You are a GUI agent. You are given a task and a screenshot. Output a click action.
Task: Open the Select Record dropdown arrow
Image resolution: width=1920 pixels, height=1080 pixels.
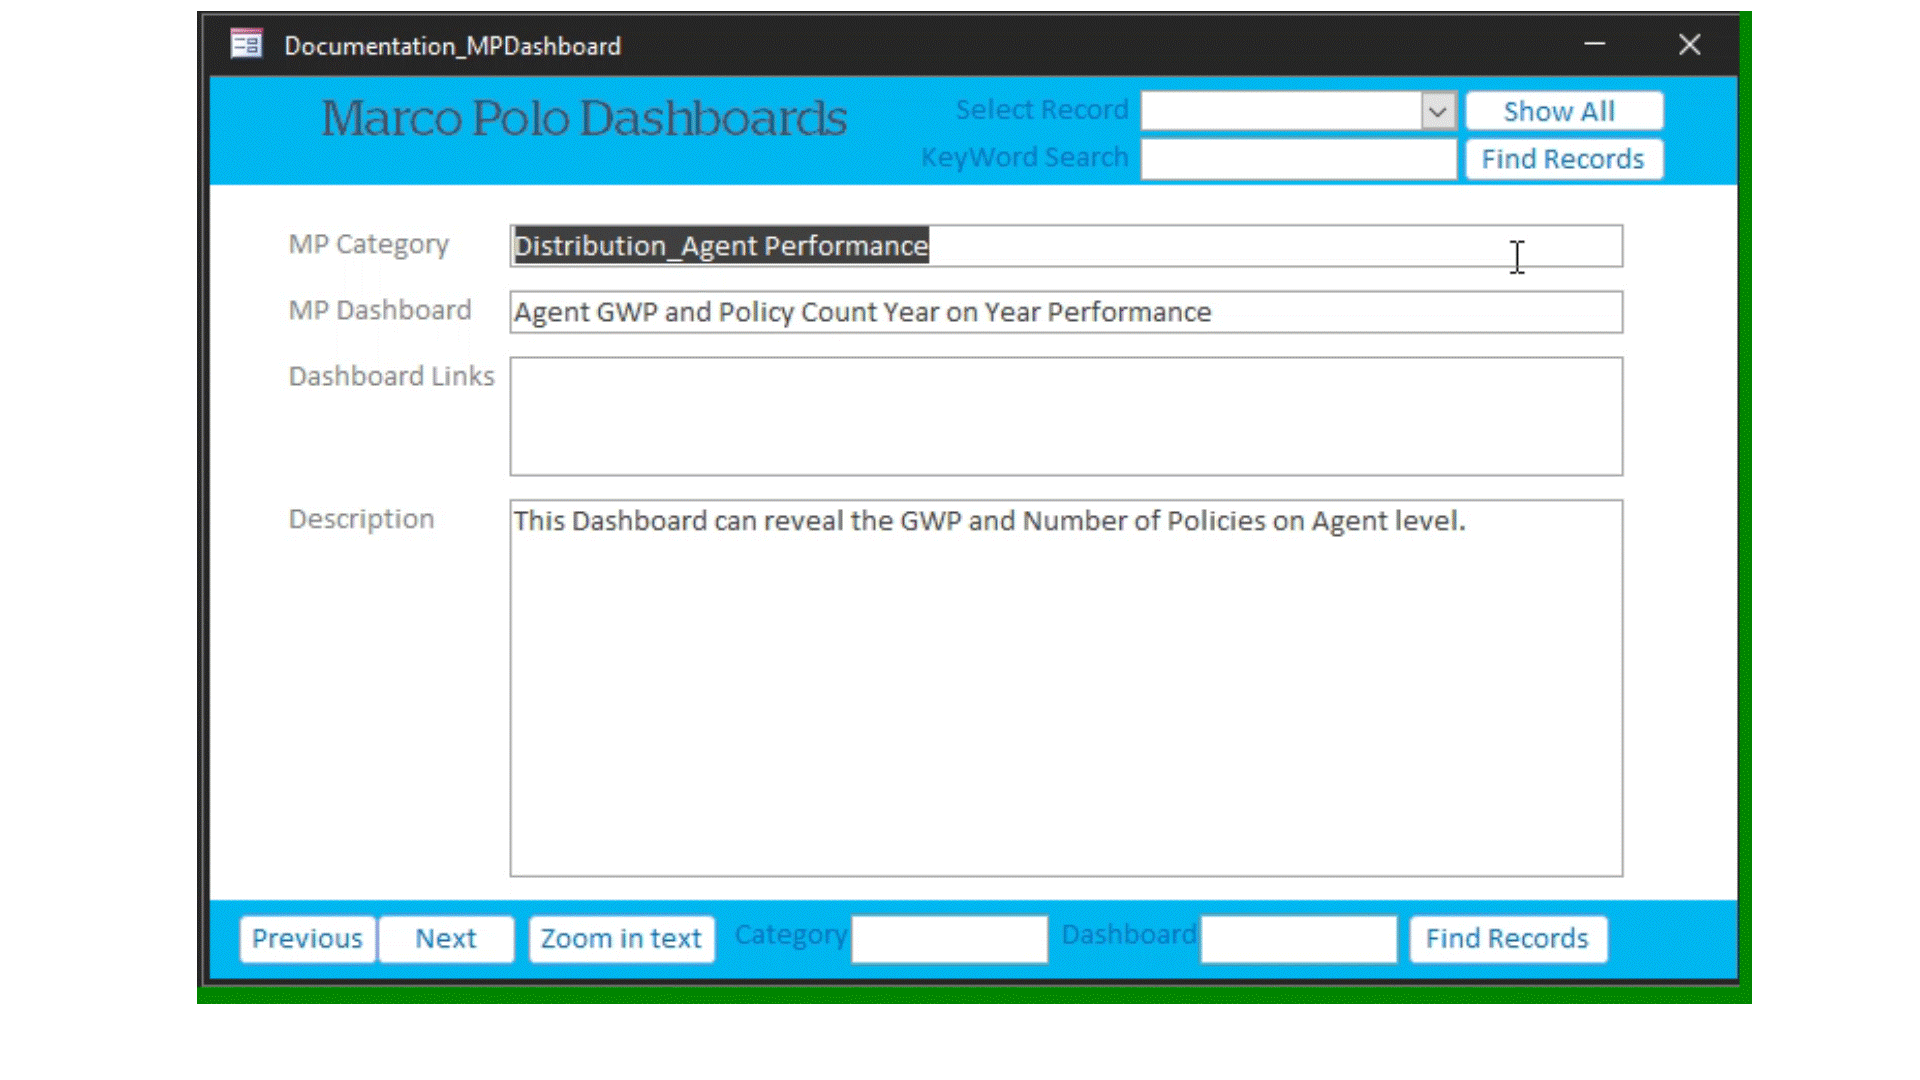click(1437, 111)
